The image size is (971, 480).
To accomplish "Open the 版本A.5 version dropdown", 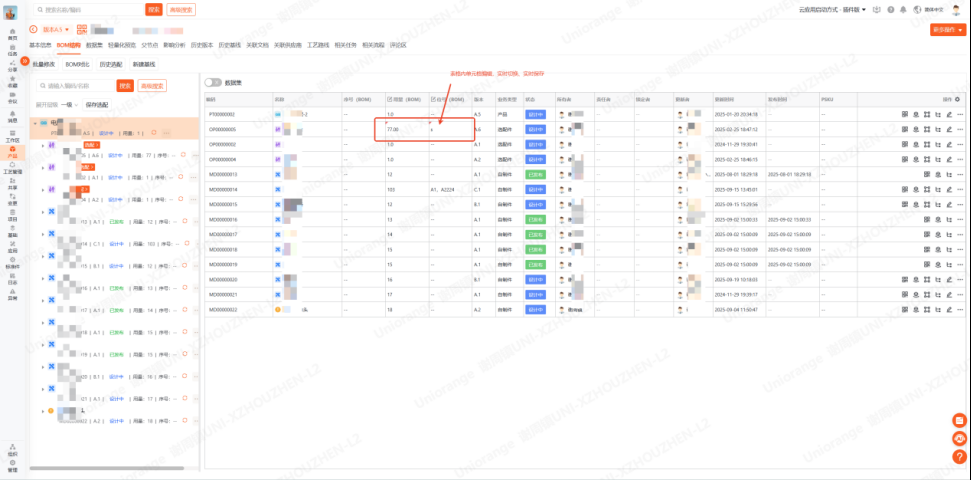I will click(x=55, y=30).
